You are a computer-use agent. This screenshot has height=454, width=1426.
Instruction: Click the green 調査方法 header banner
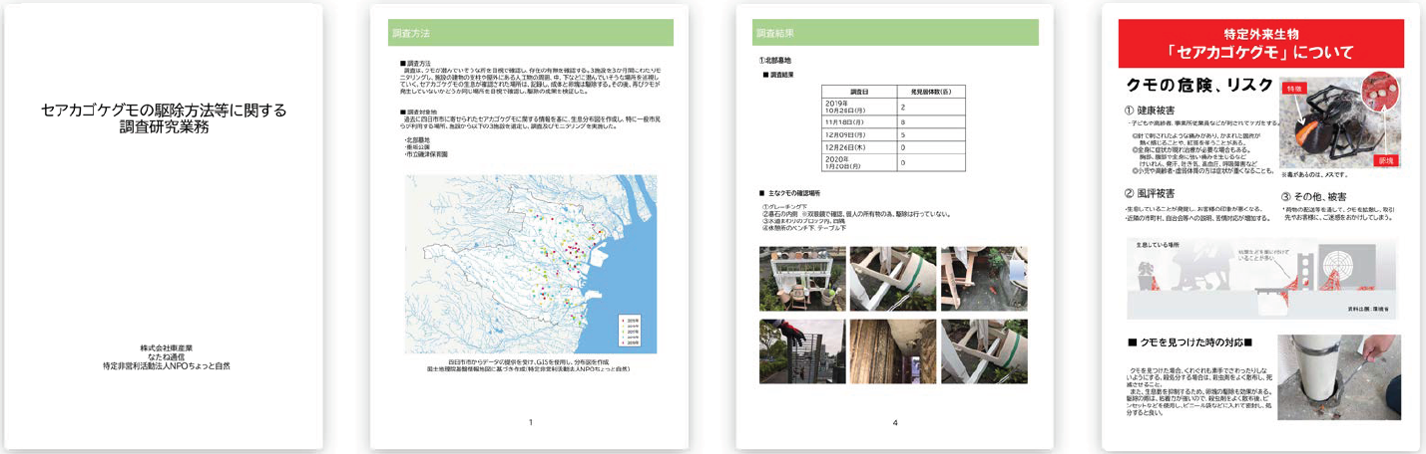click(x=530, y=33)
